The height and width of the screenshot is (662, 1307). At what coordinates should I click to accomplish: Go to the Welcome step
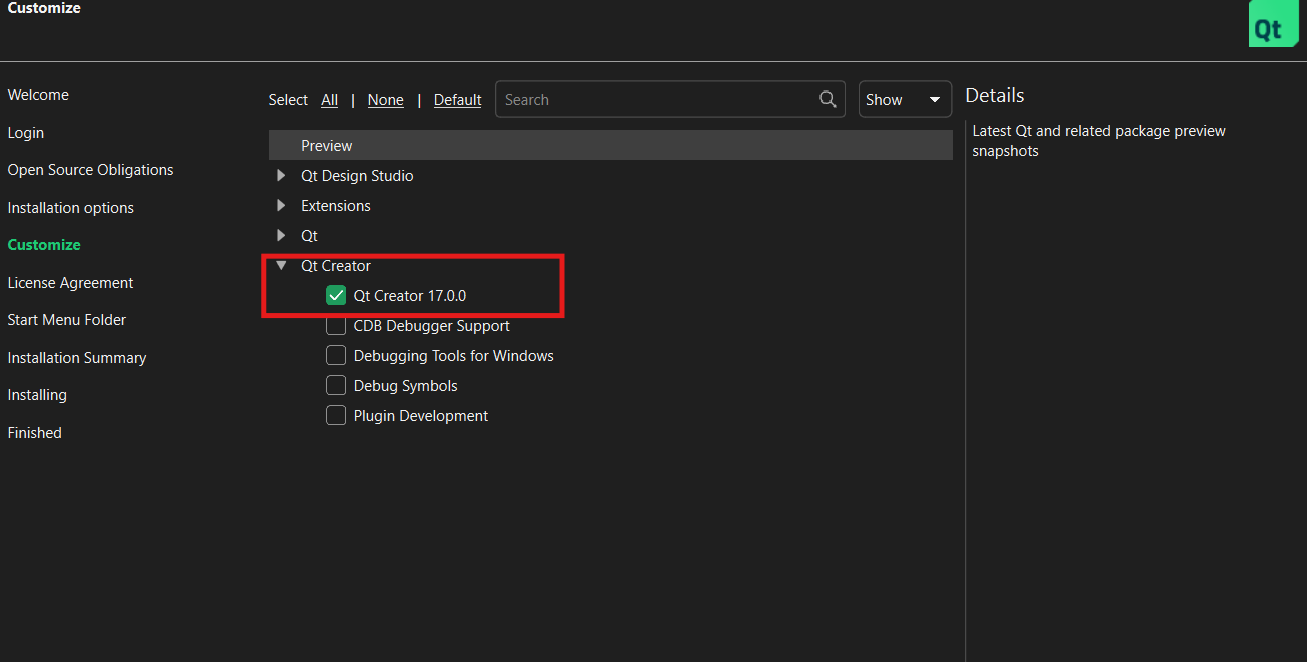[x=38, y=95]
